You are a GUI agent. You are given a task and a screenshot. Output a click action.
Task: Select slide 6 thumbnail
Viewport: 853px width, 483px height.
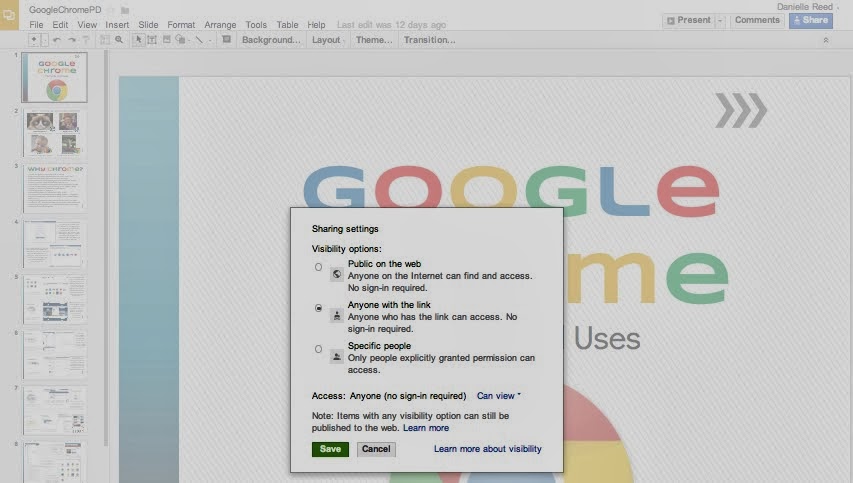[x=54, y=355]
